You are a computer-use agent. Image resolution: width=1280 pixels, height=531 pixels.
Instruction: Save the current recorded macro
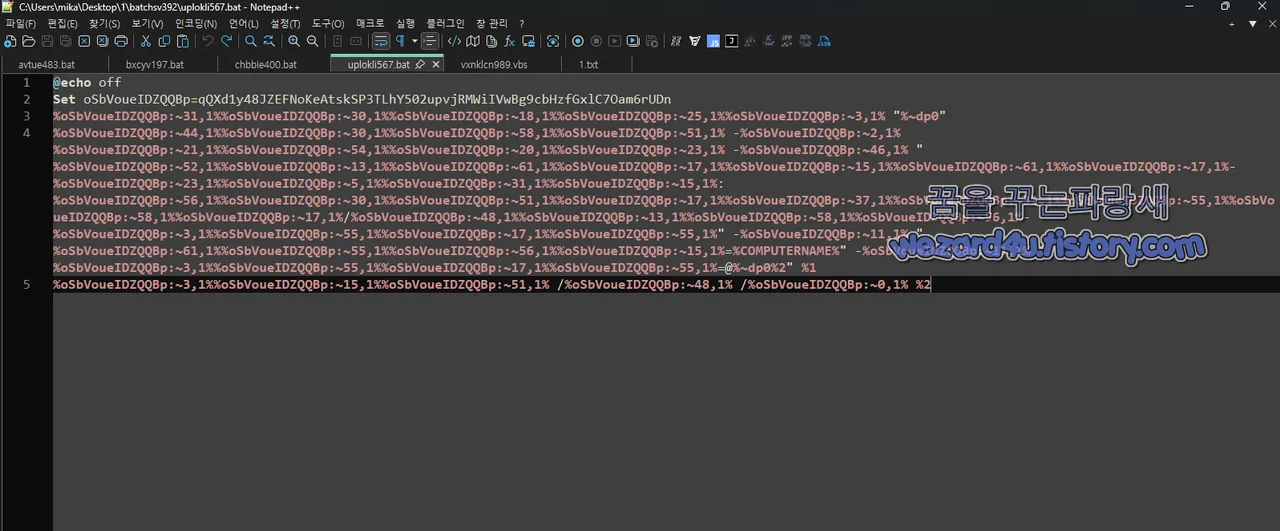[x=652, y=41]
